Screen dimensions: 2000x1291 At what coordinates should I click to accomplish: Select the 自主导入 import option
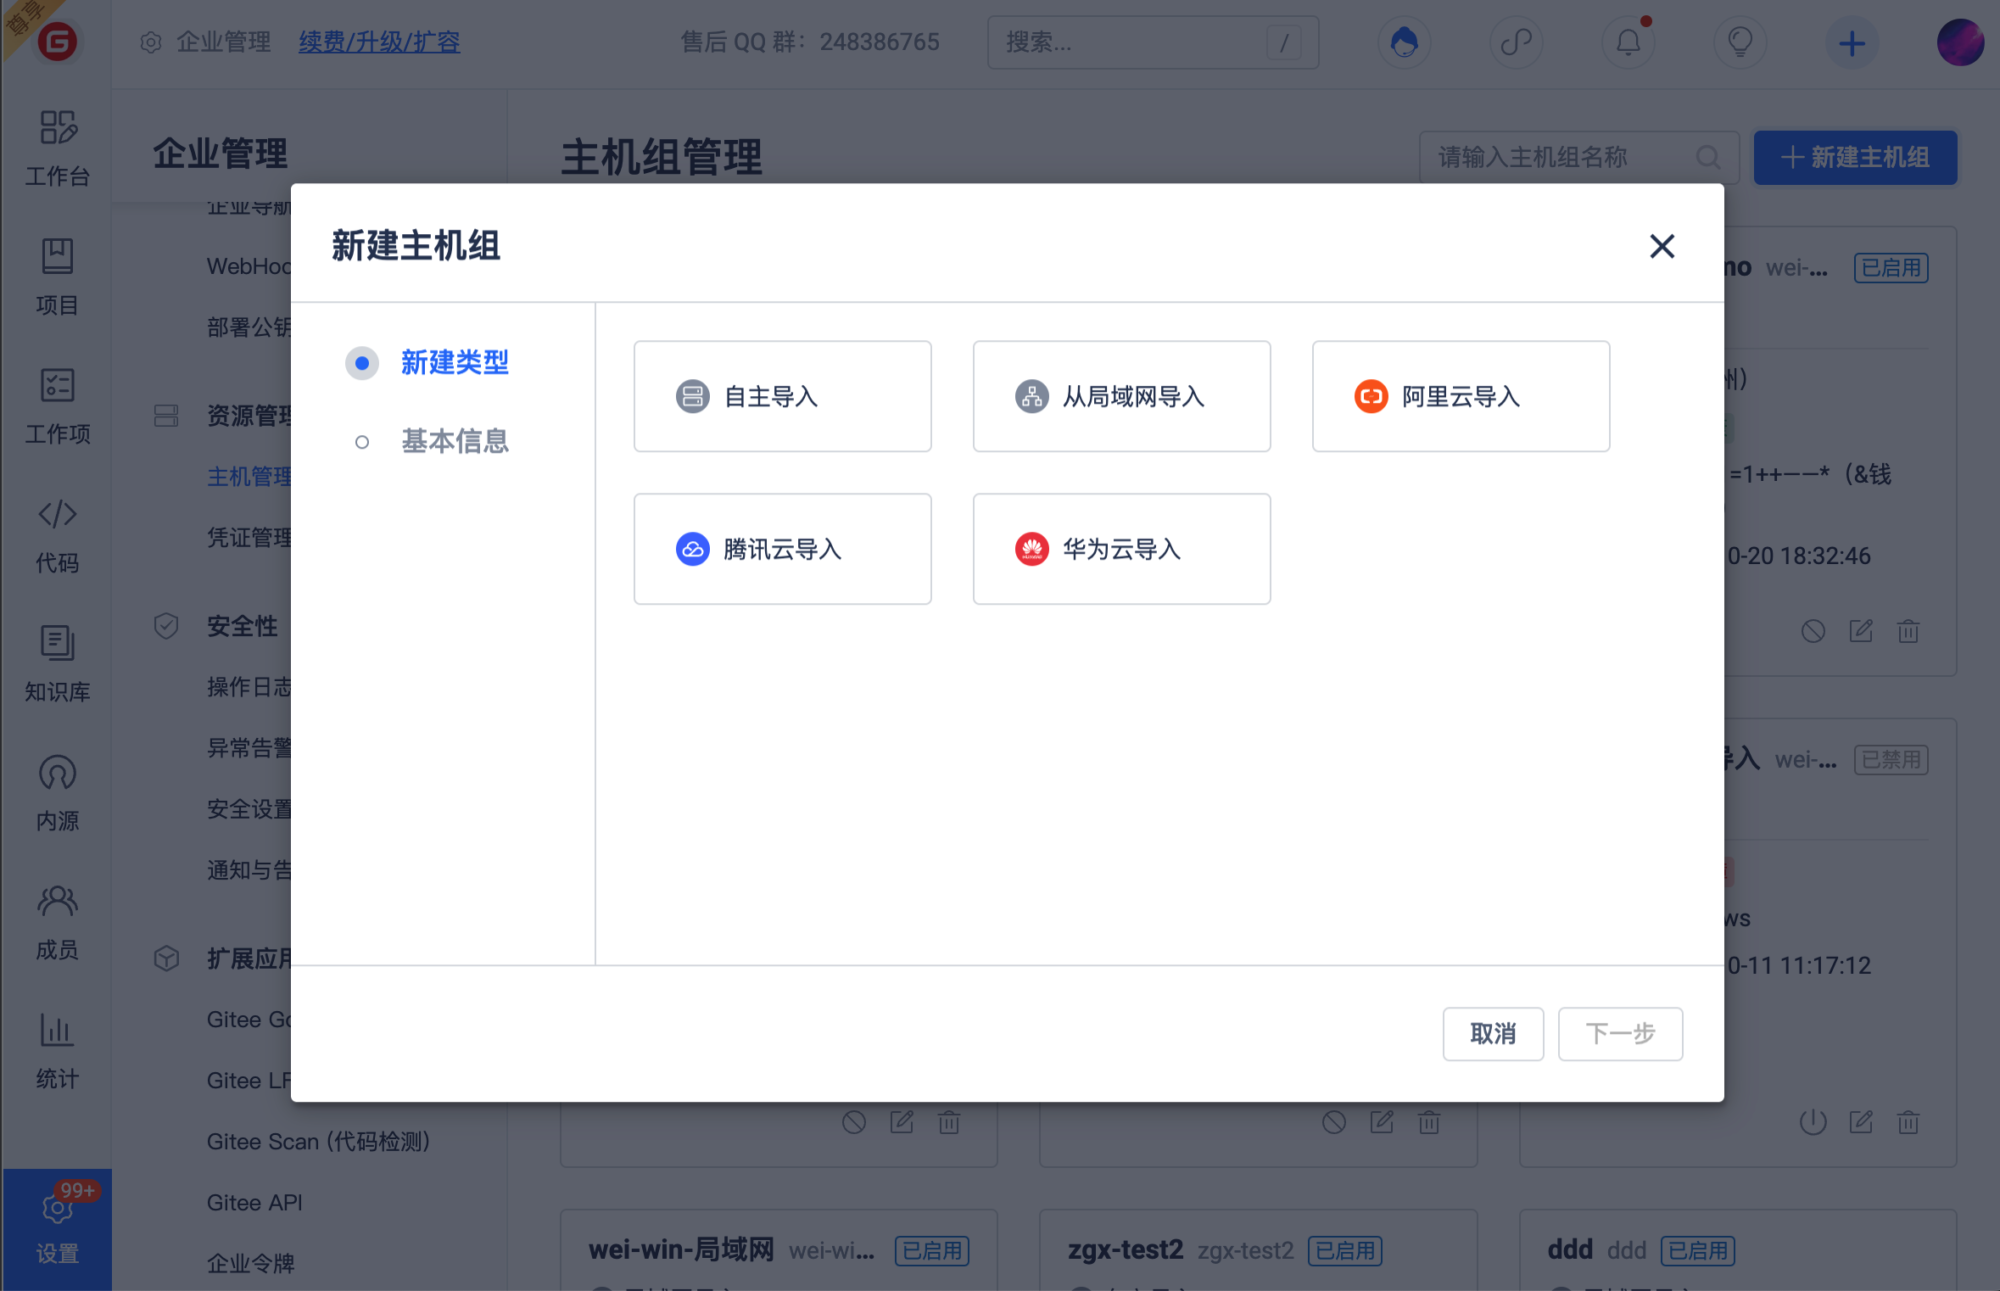[782, 396]
